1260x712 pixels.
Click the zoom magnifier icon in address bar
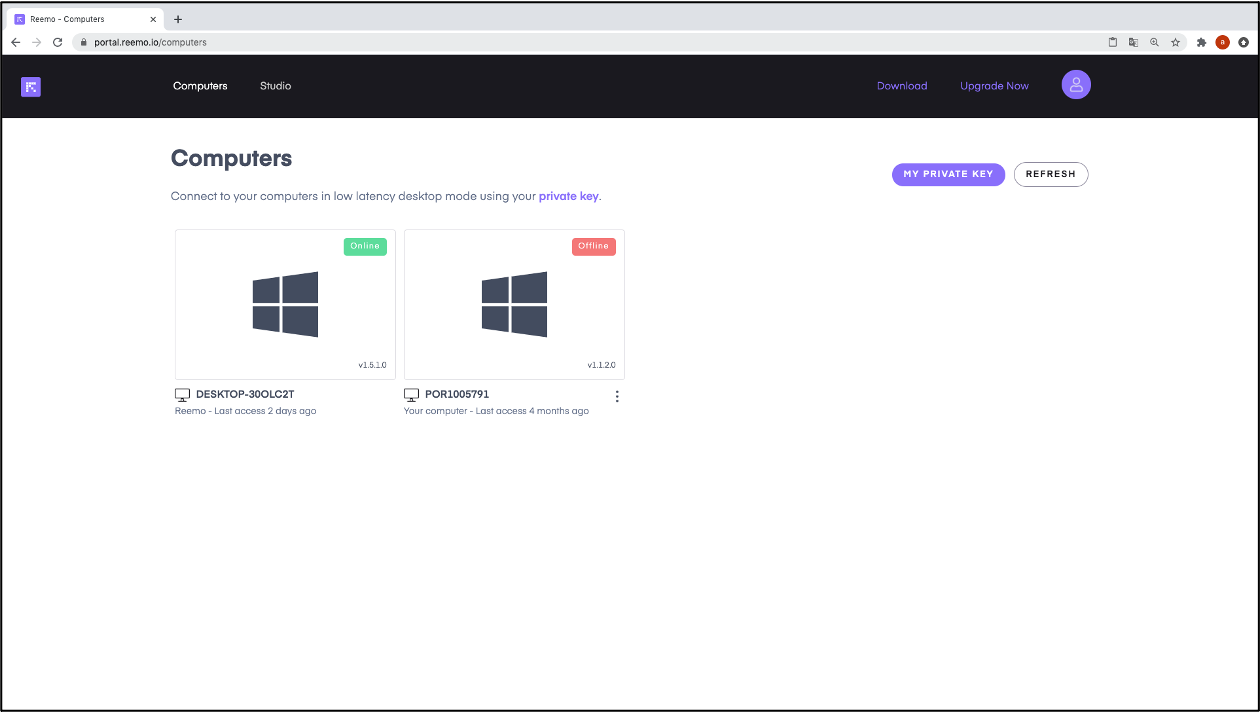point(1154,42)
